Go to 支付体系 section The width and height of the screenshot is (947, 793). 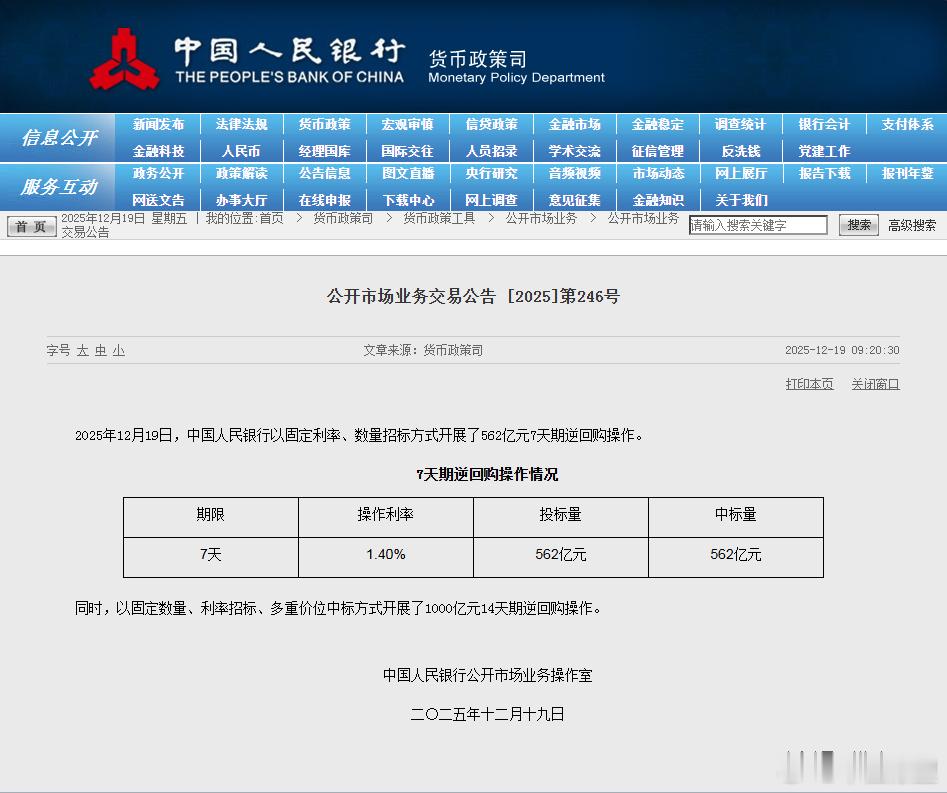(907, 124)
